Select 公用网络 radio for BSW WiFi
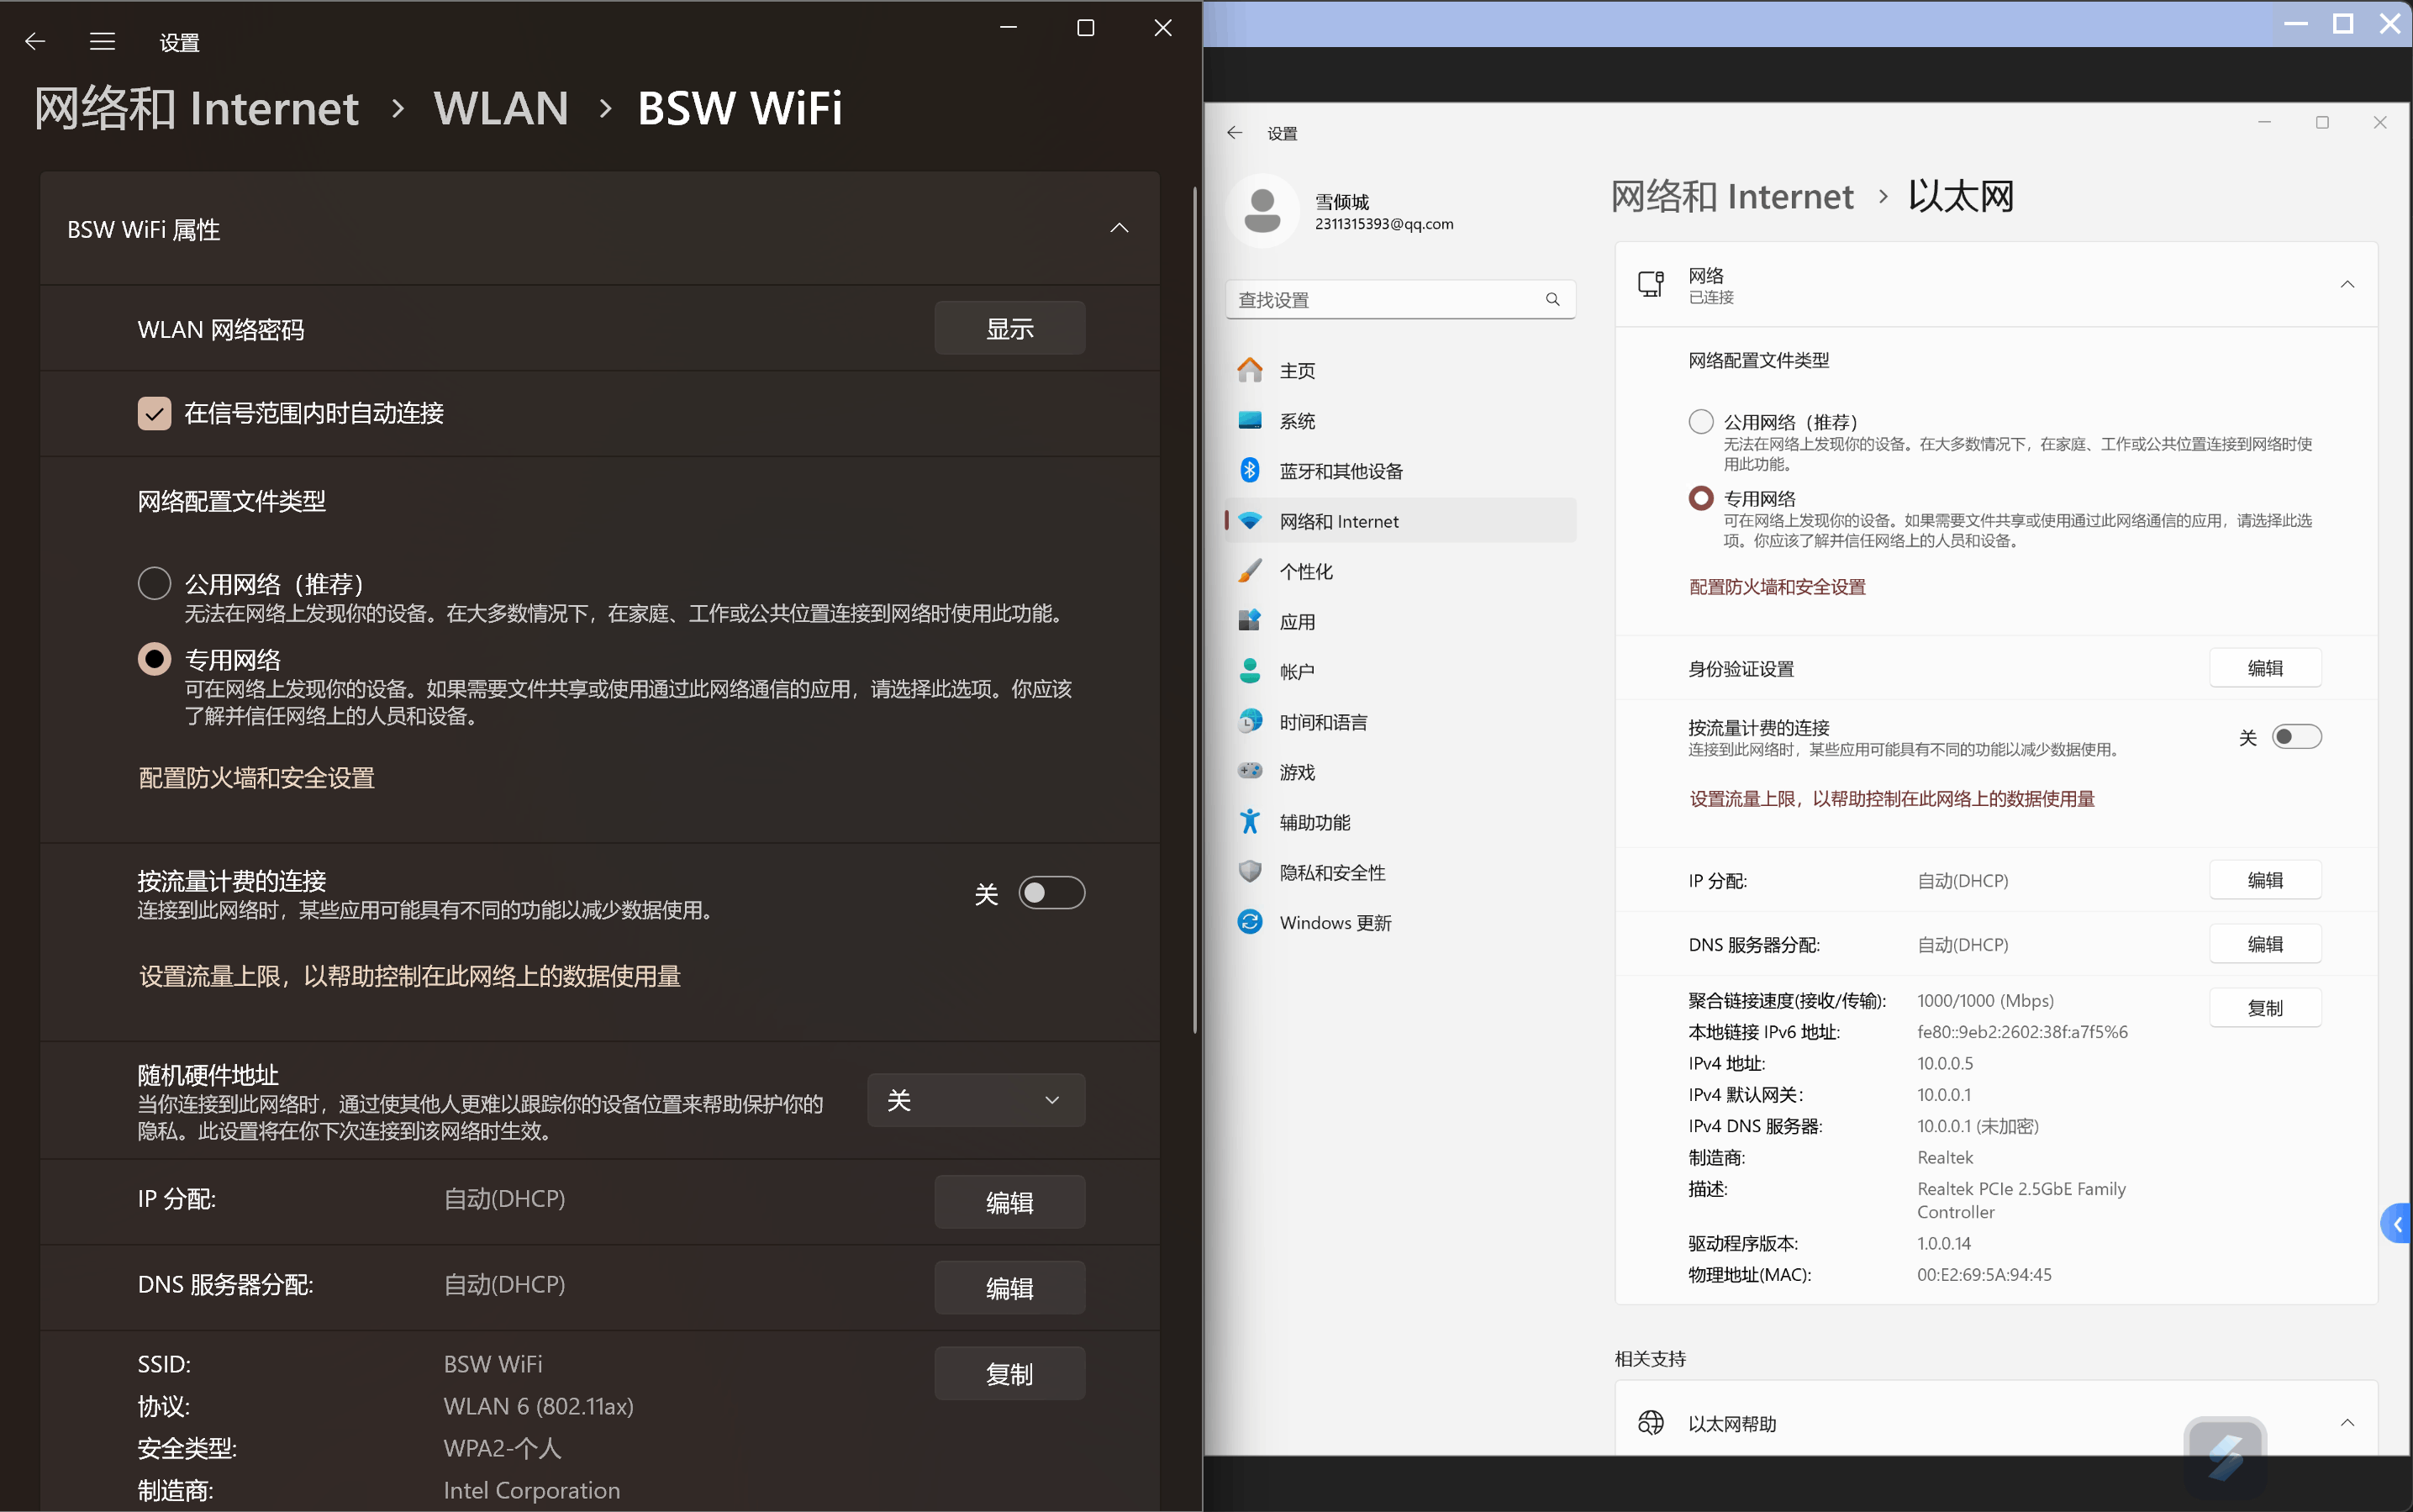 point(154,583)
